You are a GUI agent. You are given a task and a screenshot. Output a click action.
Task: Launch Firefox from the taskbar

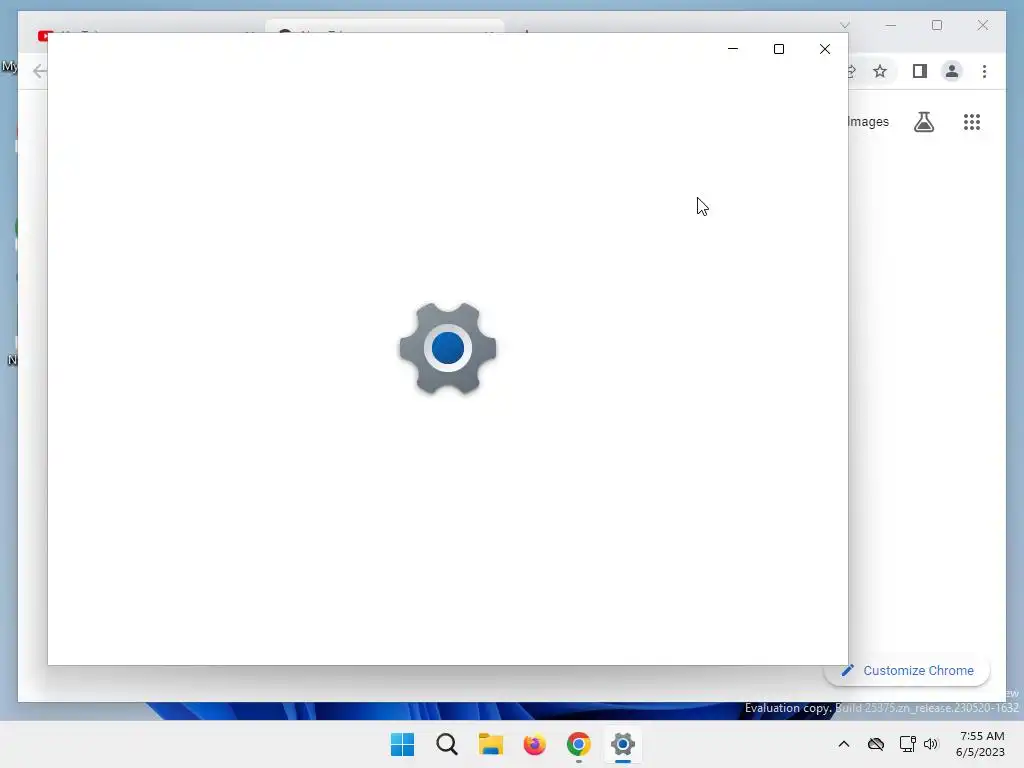(x=534, y=744)
